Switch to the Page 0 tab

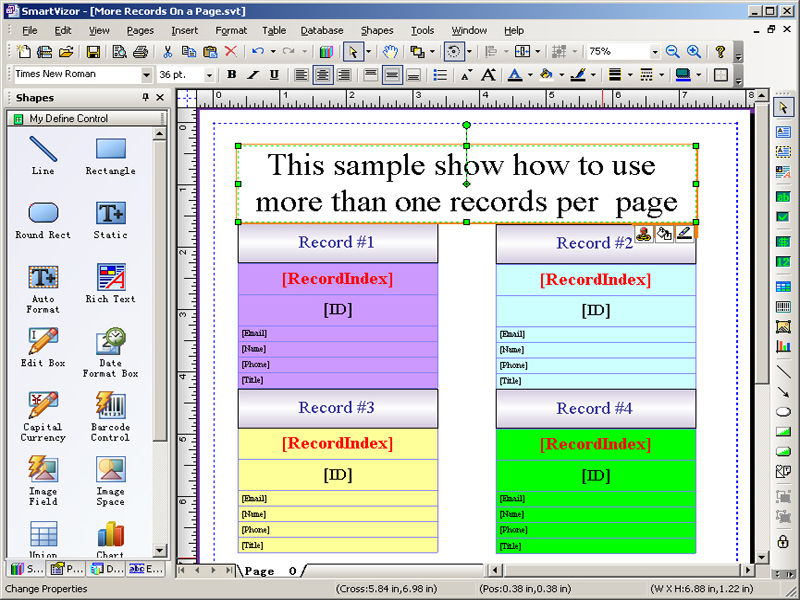click(x=270, y=571)
